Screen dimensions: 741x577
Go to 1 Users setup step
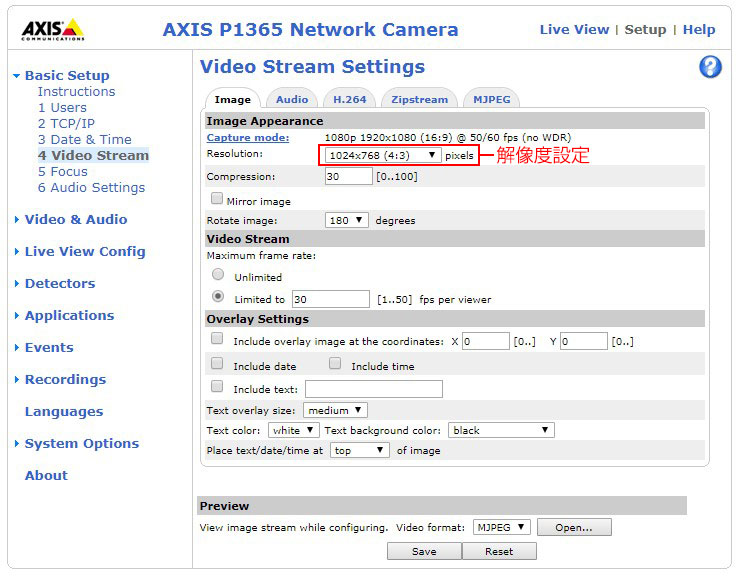click(62, 108)
